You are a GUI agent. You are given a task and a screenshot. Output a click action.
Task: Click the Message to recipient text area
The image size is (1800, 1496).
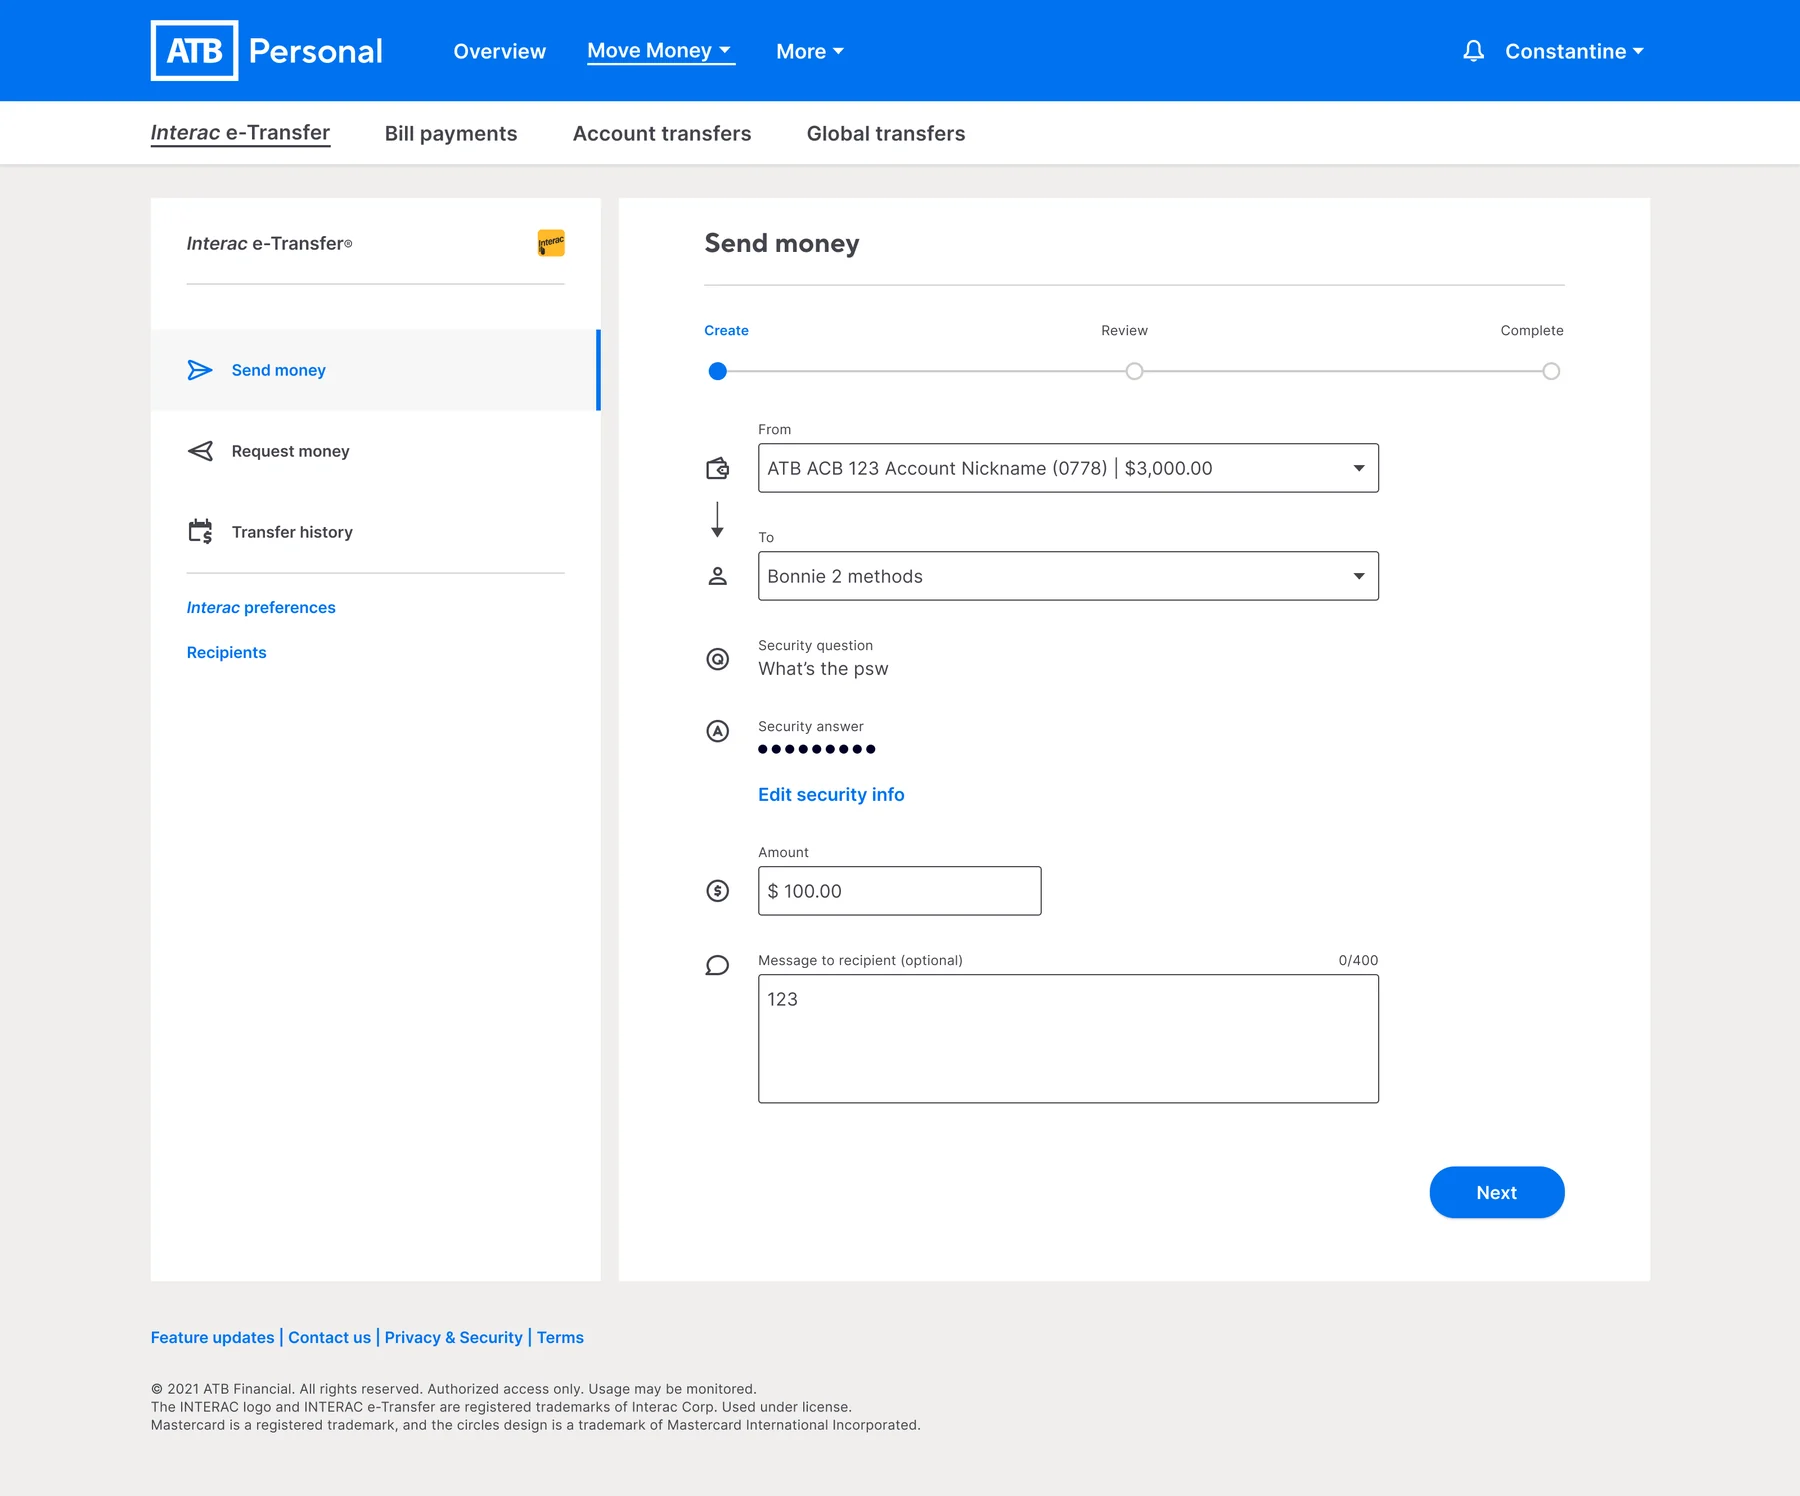(1068, 1039)
